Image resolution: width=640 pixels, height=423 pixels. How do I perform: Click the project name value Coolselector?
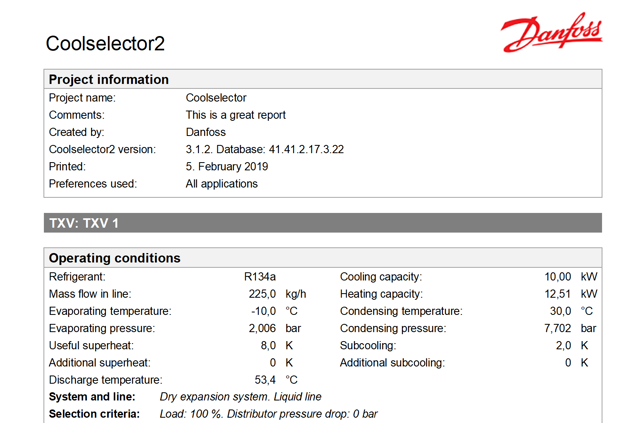[216, 98]
